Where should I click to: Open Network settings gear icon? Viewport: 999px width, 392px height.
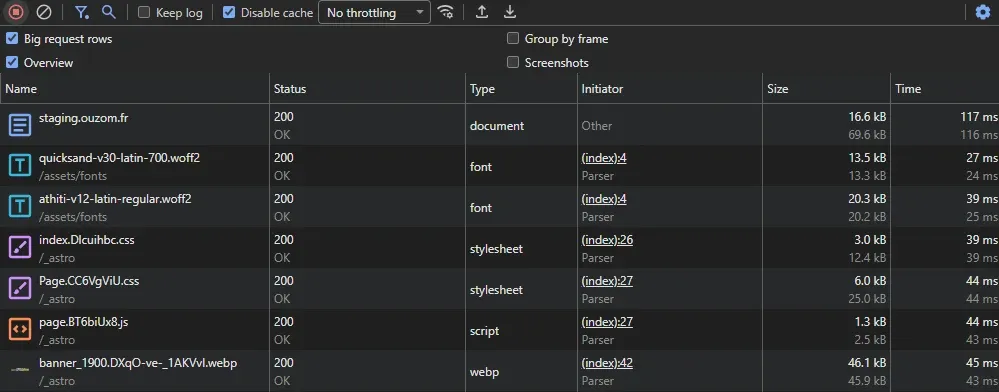click(983, 11)
